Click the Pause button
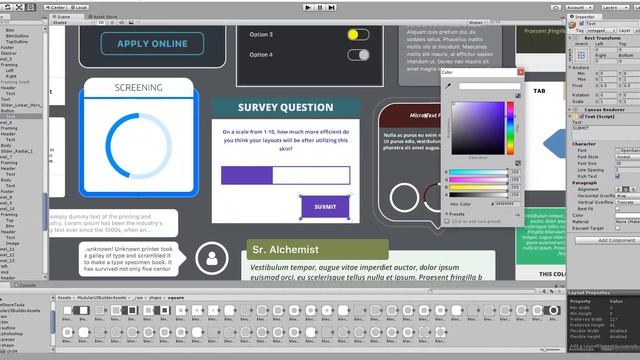The image size is (640, 360). (320, 7)
